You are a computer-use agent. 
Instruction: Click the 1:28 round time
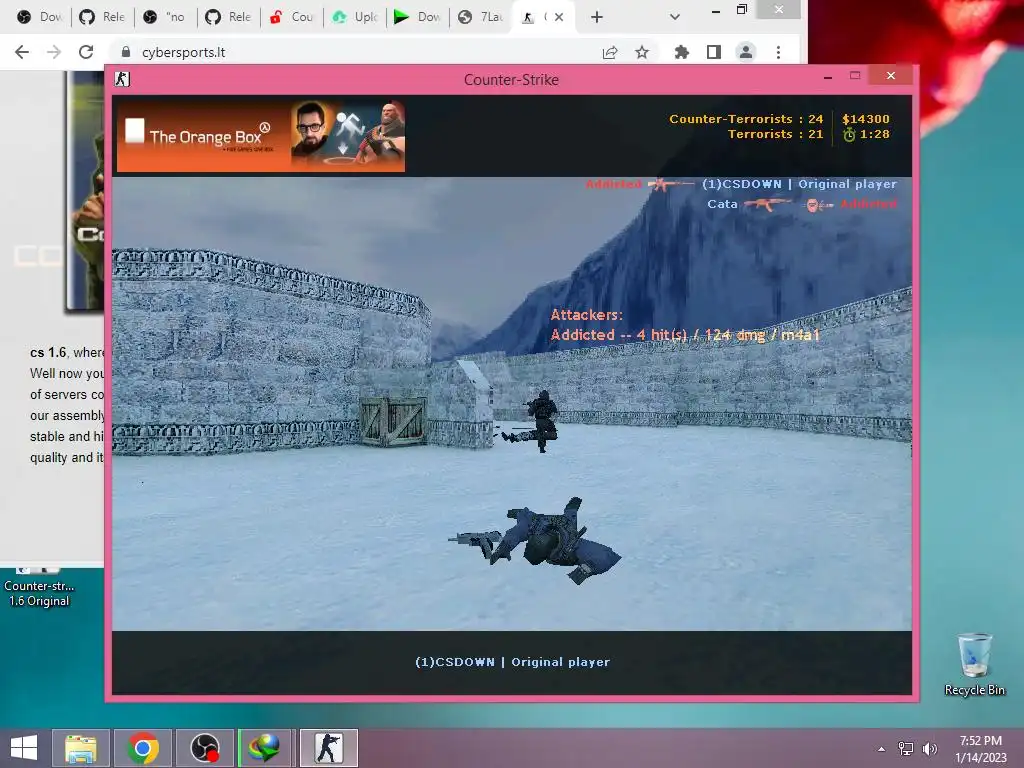(874, 134)
